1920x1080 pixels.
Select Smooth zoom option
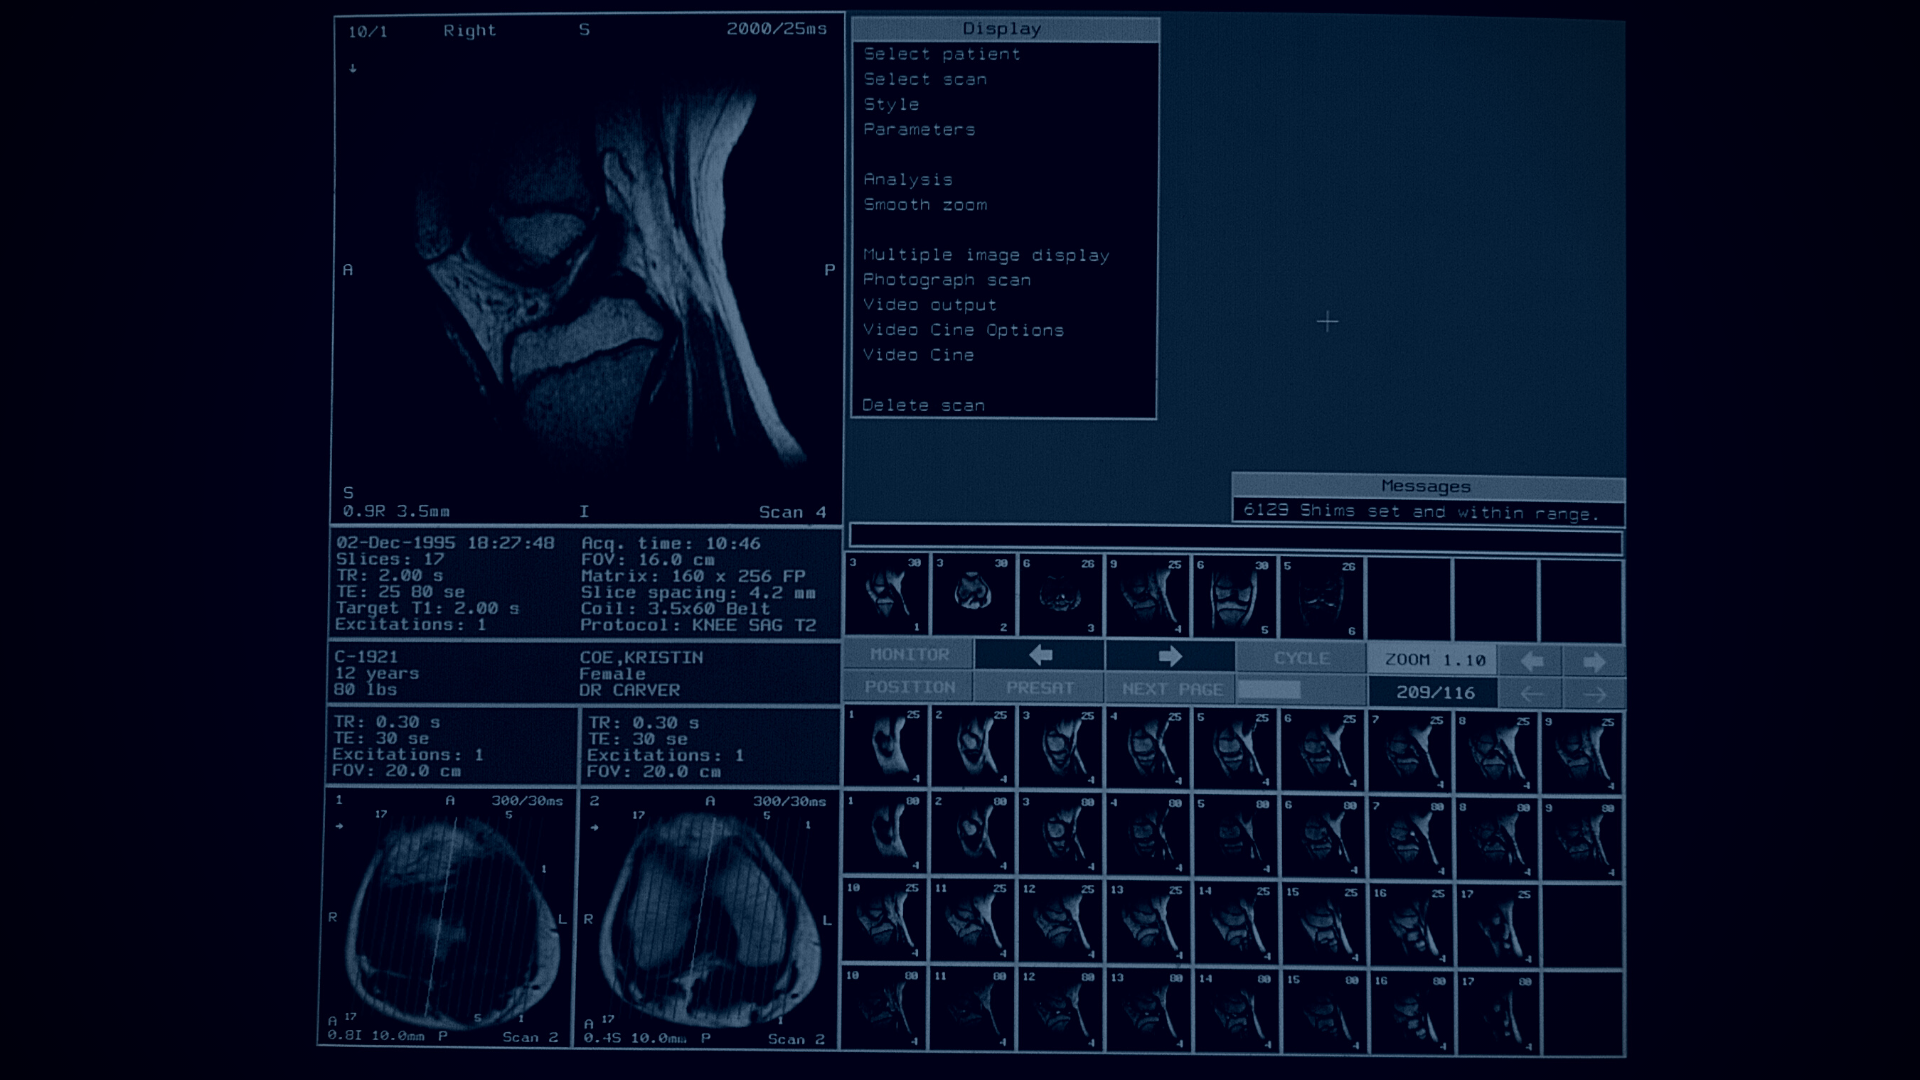click(925, 204)
